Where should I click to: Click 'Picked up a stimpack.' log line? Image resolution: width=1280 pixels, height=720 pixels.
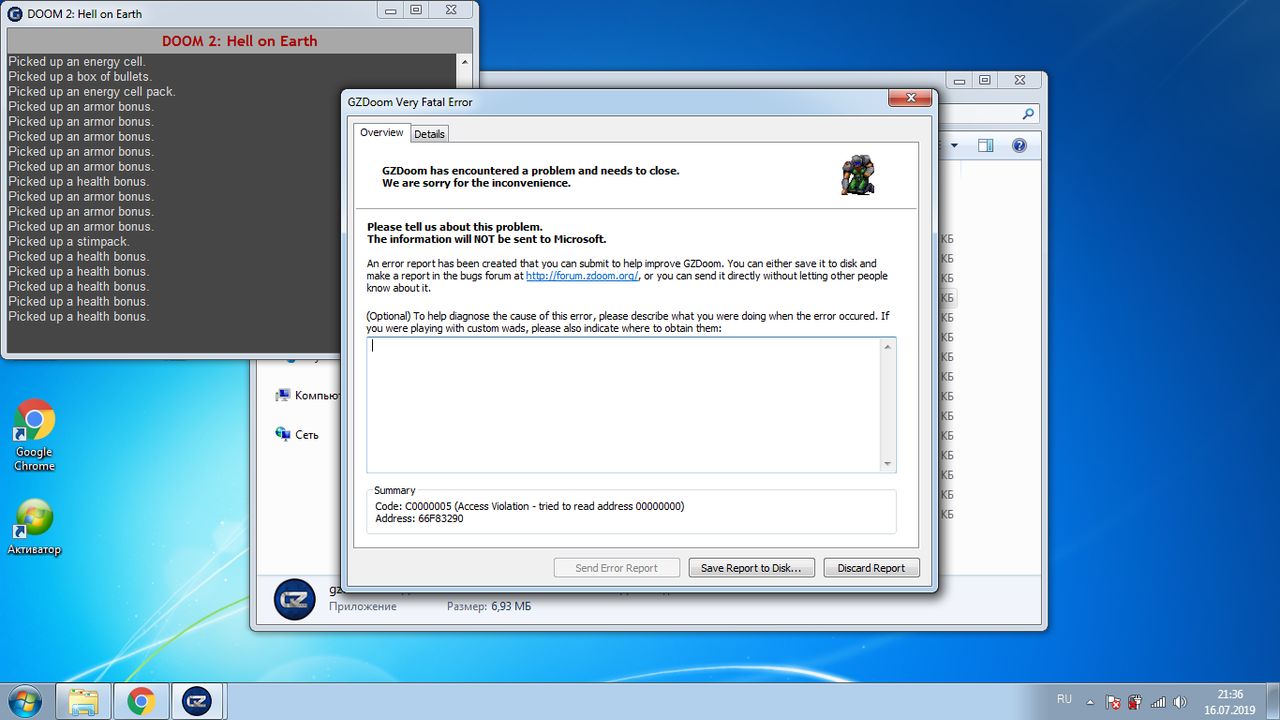pyautogui.click(x=69, y=241)
